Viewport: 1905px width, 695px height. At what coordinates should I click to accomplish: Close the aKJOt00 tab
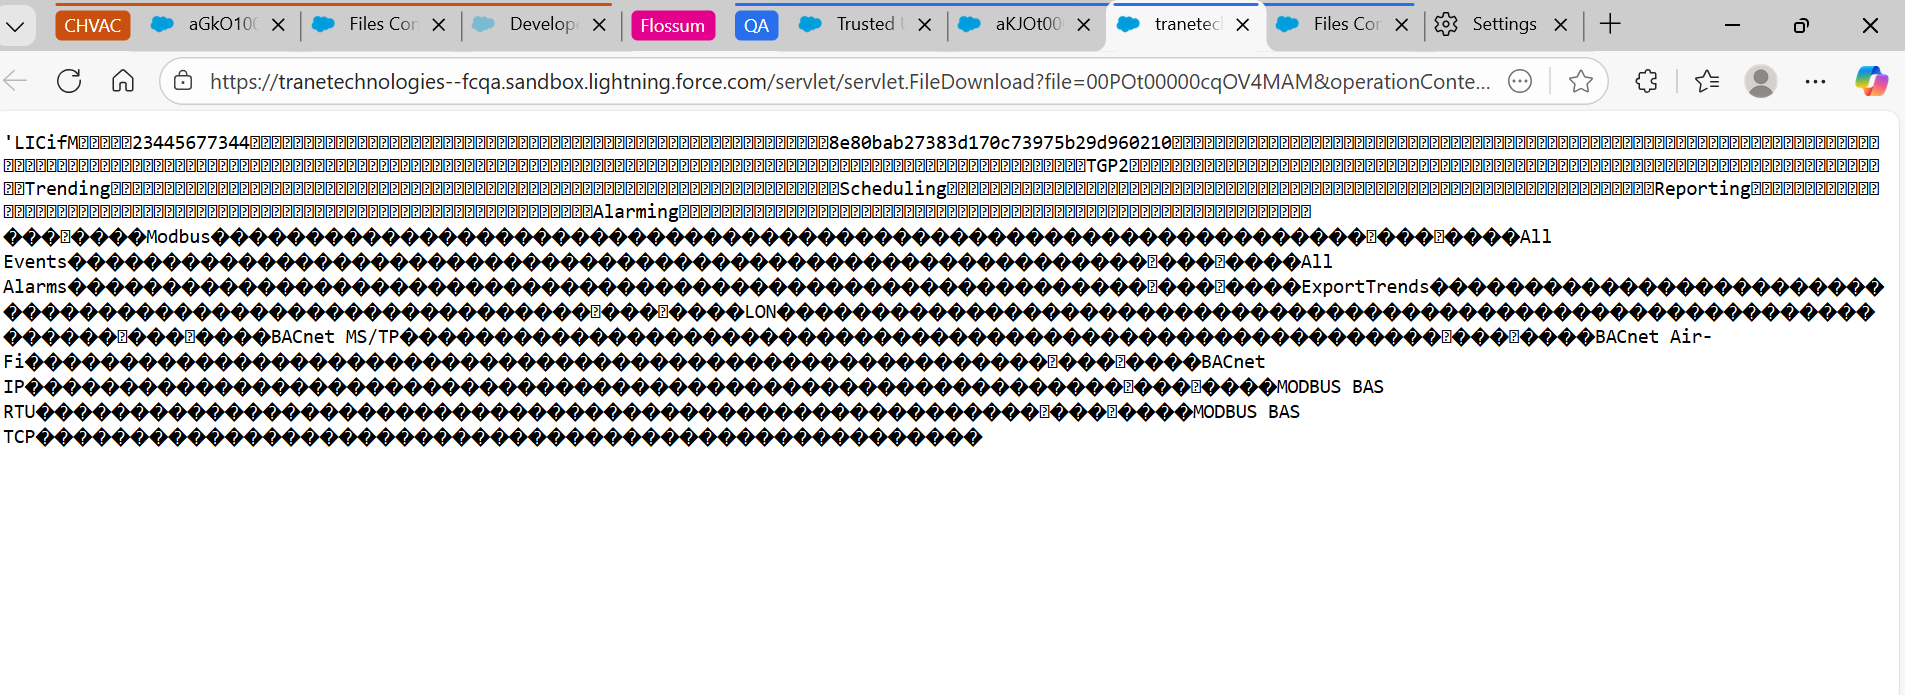1084,25
